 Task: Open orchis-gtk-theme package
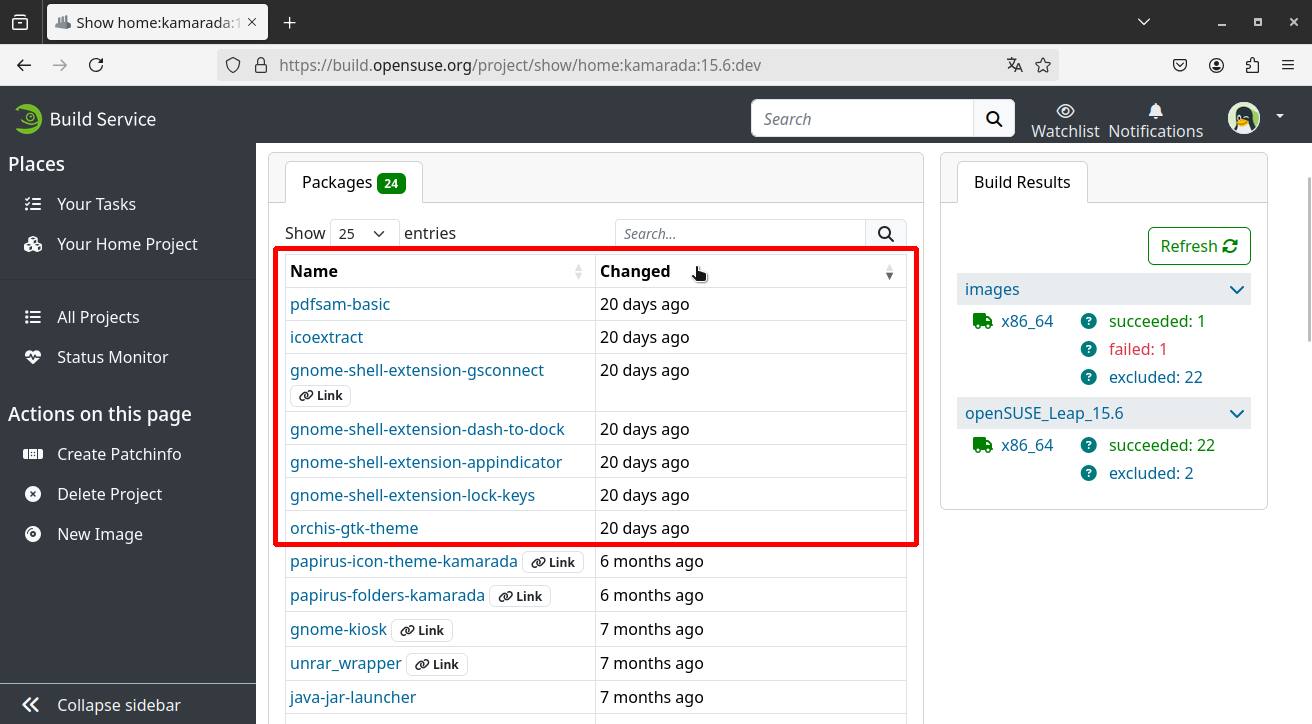point(354,528)
